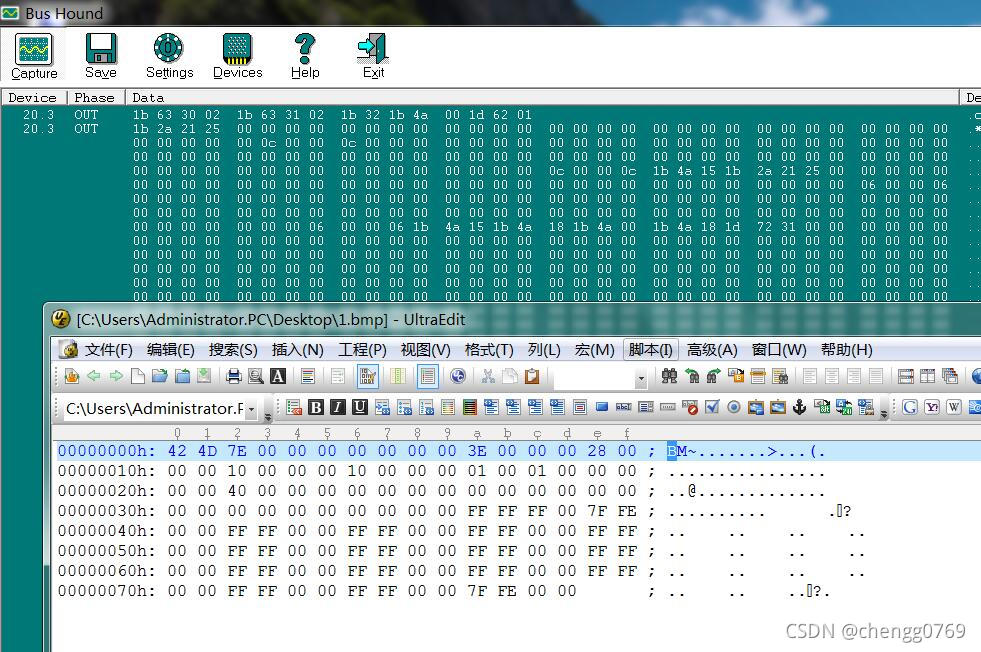This screenshot has height=652, width=981.
Task: Click the Capture button in Bus Hound
Action: point(34,56)
